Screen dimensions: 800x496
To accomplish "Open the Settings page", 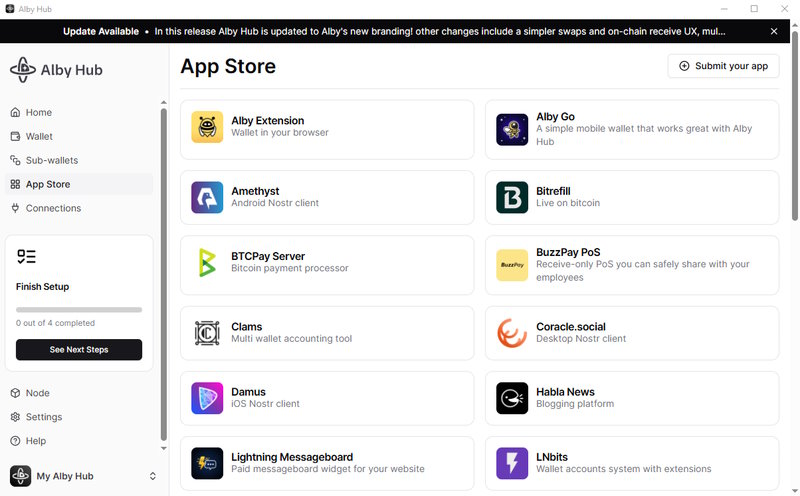I will pos(43,417).
